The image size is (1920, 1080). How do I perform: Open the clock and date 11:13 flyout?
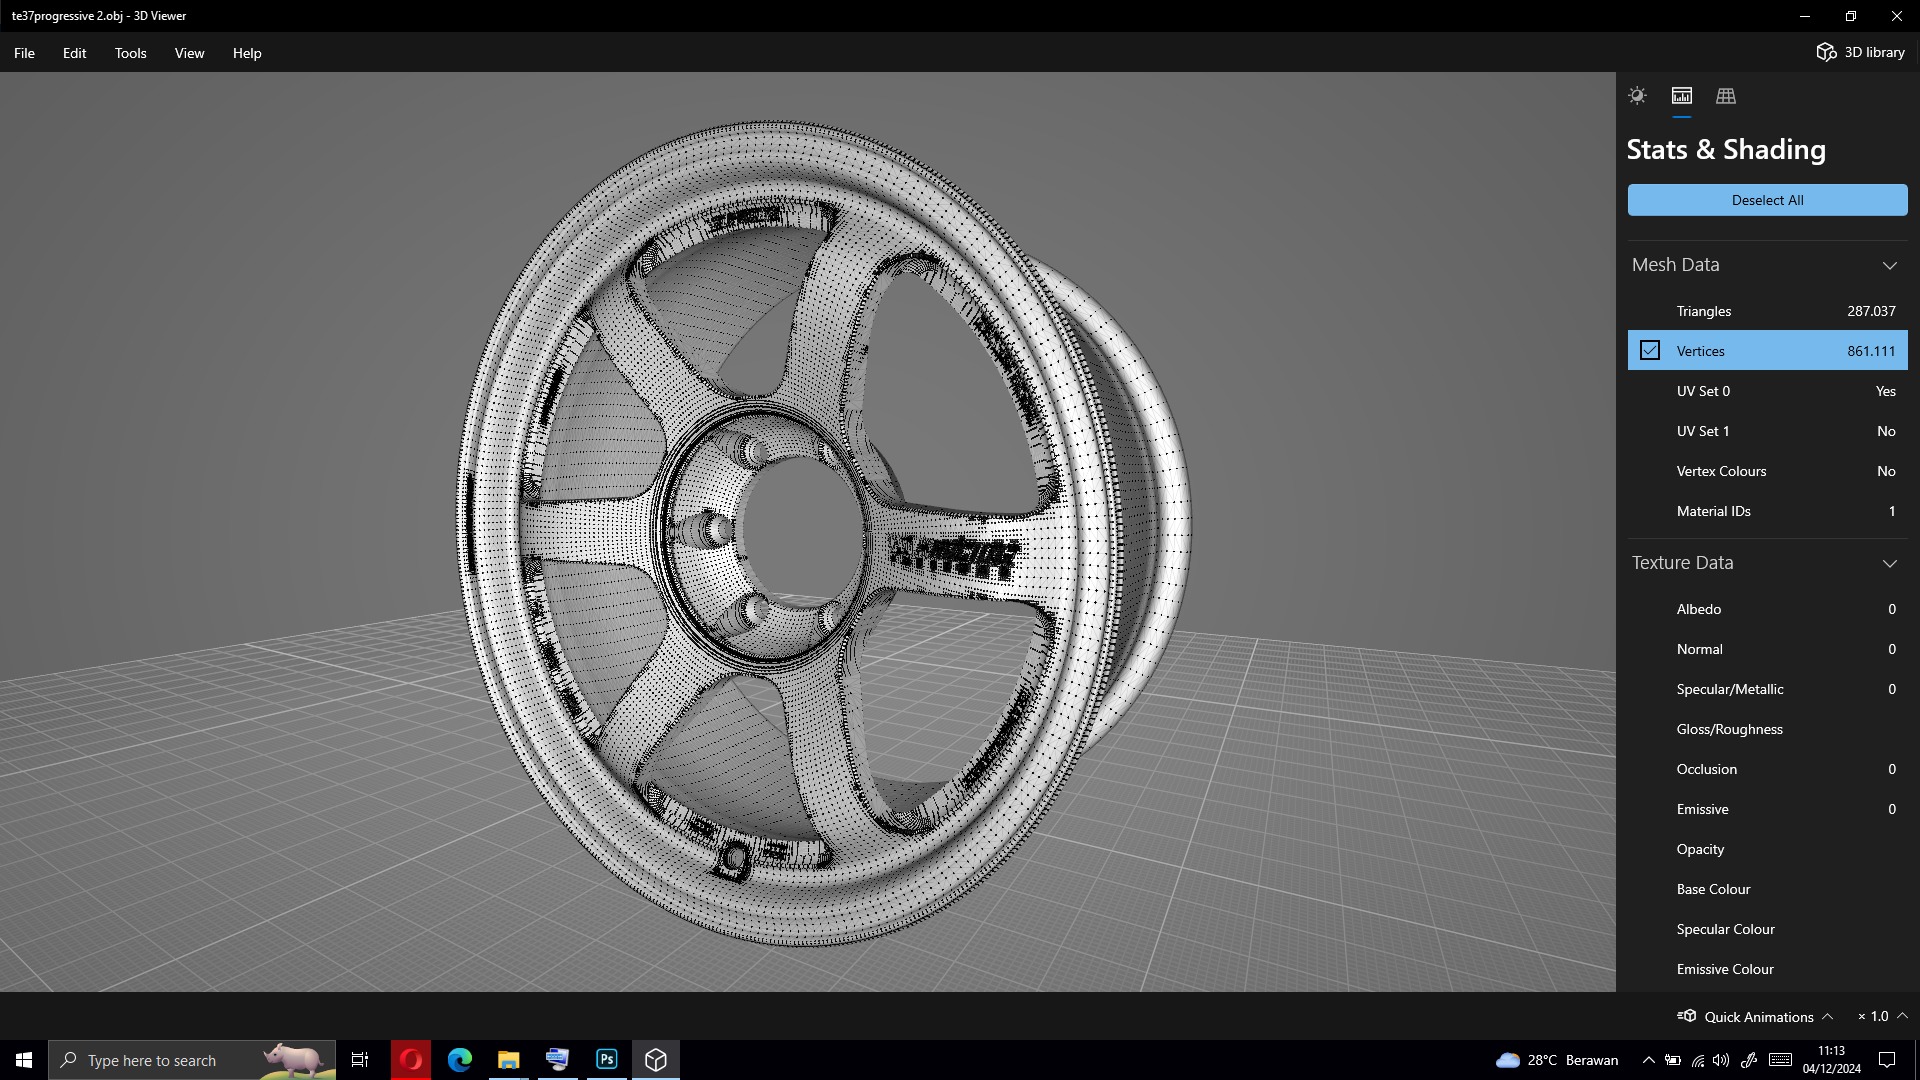1832,1060
